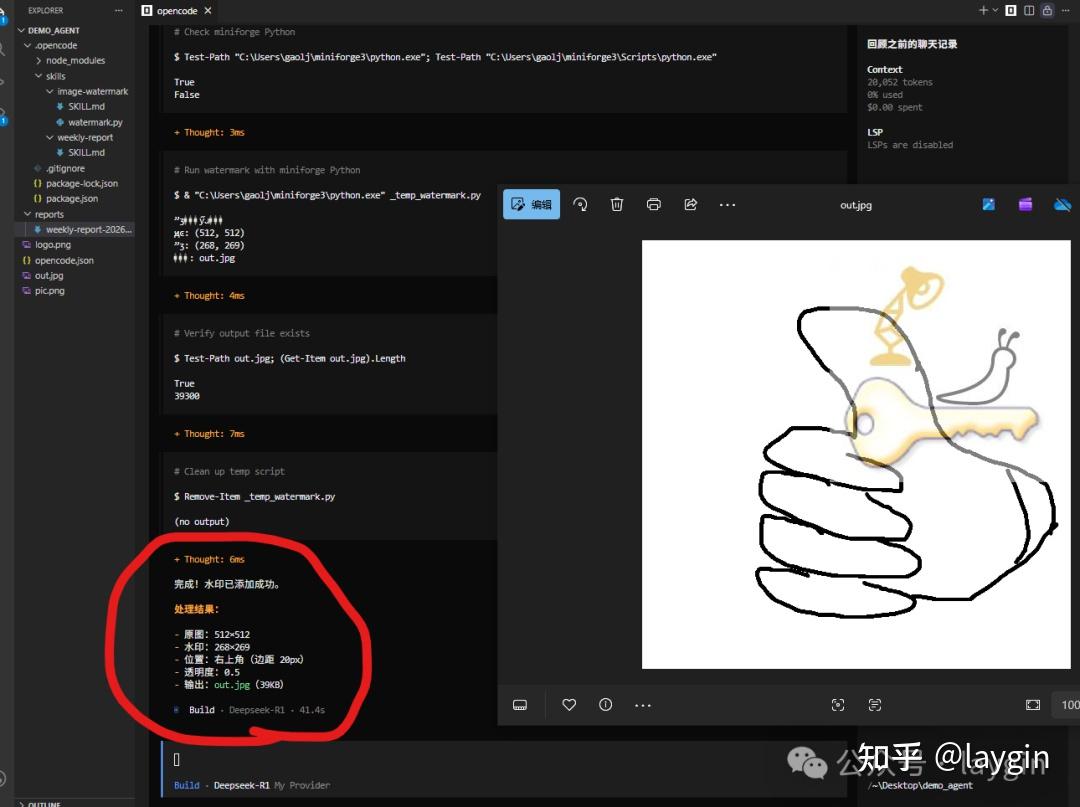
Task: Click '回顾之前的聊天记录' session title
Action: coord(912,44)
